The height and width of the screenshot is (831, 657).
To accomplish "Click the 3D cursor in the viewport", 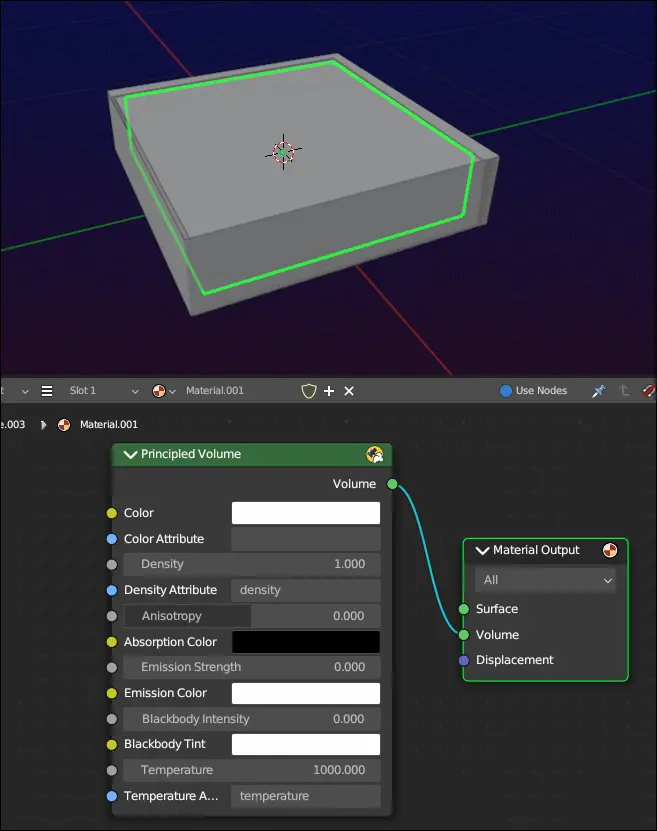I will [283, 152].
